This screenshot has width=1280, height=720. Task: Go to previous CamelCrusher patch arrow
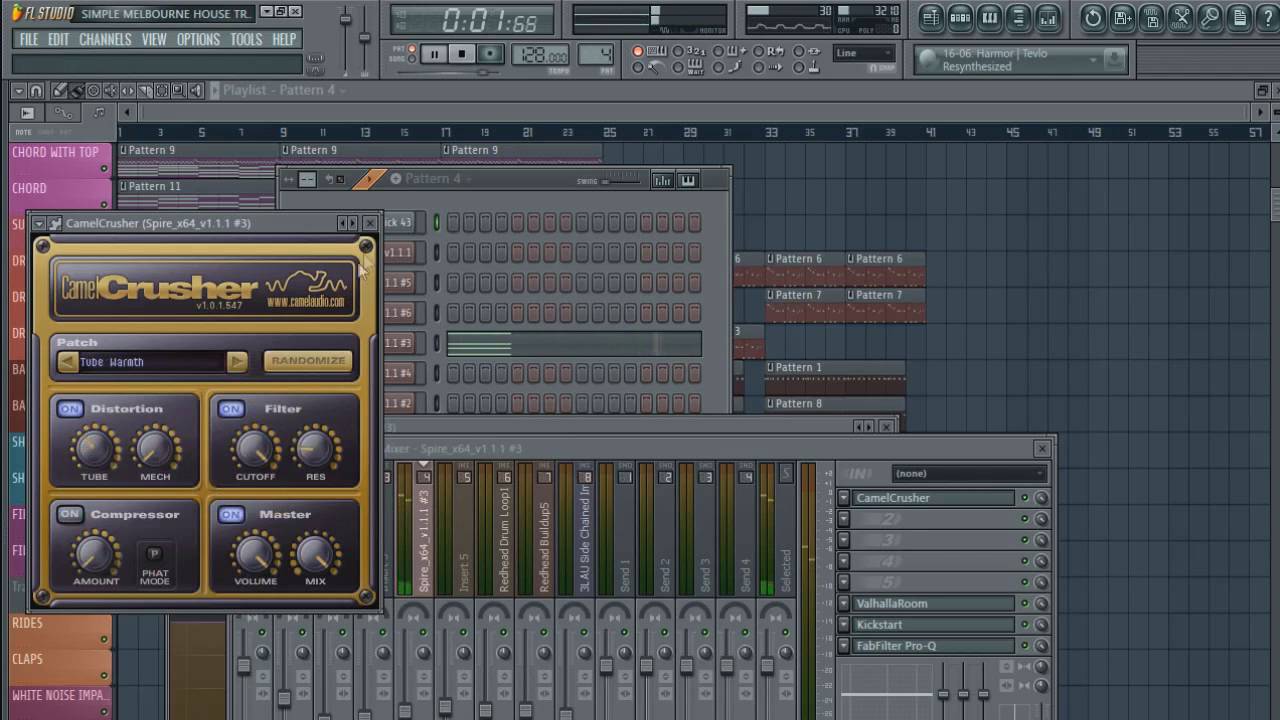click(x=67, y=362)
